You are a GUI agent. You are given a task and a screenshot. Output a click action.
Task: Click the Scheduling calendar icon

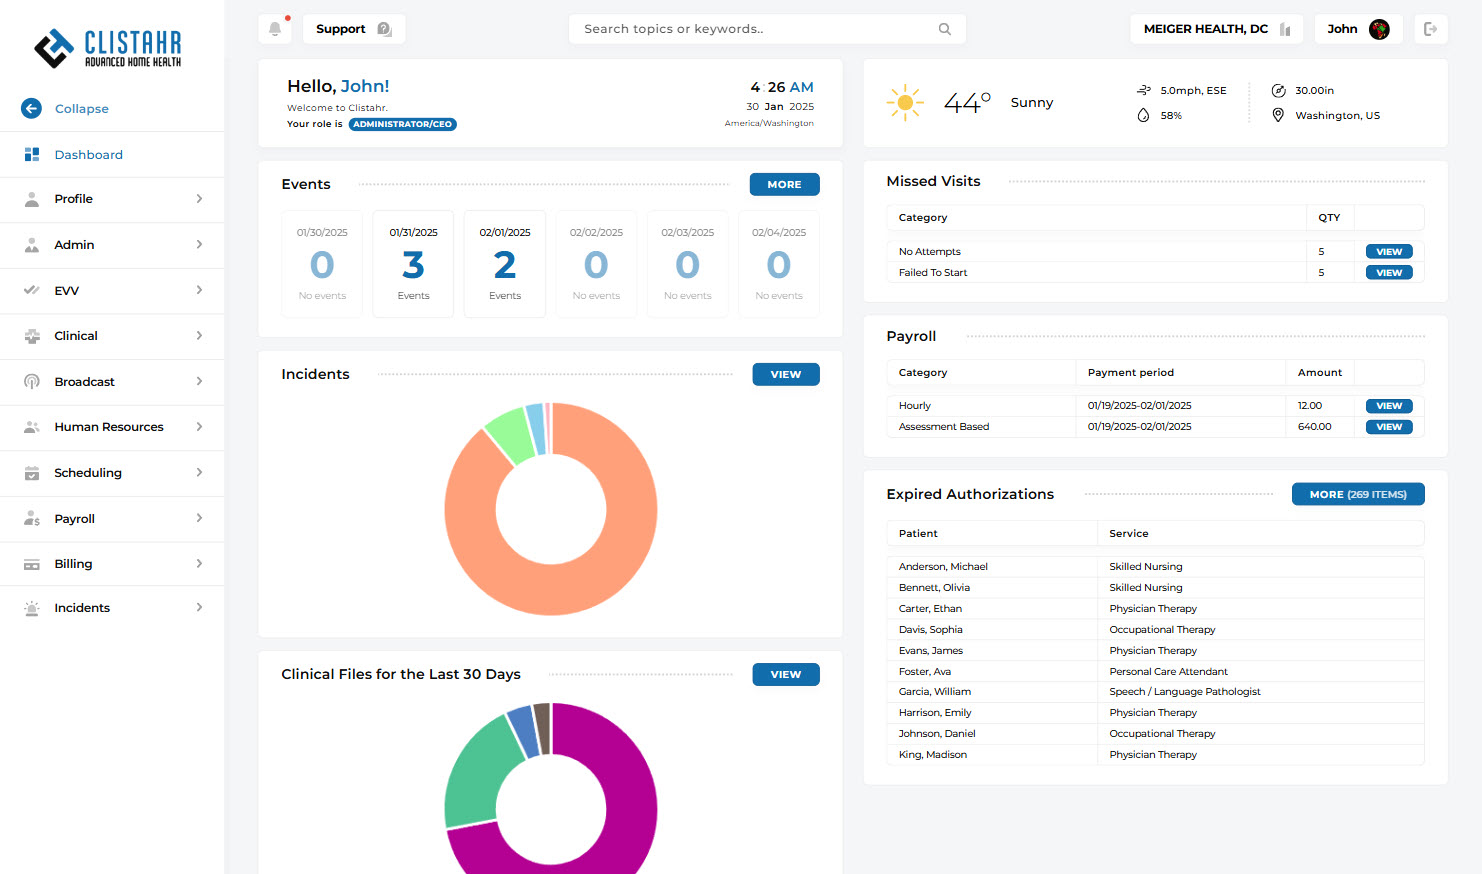32,473
